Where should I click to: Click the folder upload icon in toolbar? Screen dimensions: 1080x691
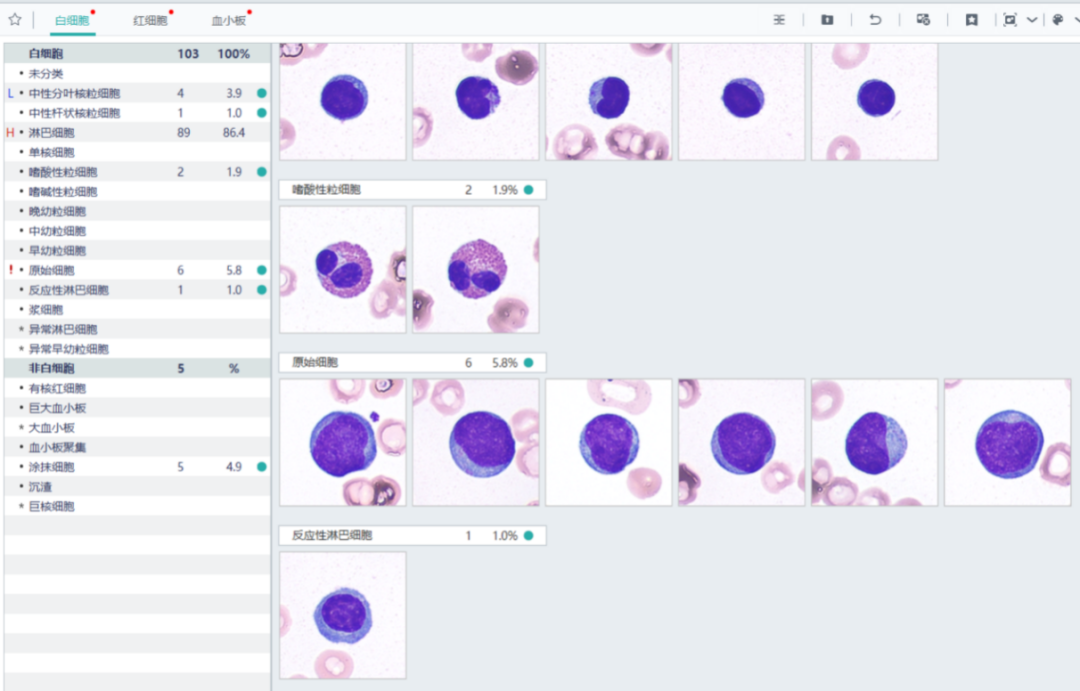coord(827,19)
